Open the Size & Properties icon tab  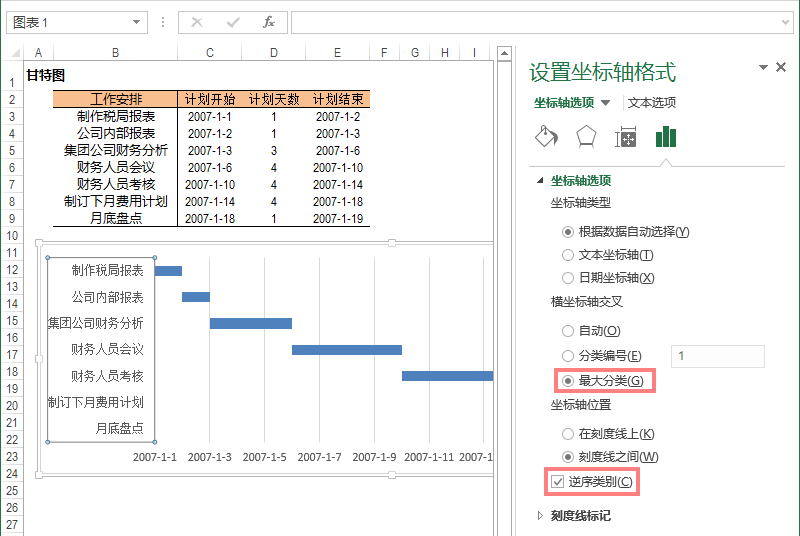click(626, 137)
